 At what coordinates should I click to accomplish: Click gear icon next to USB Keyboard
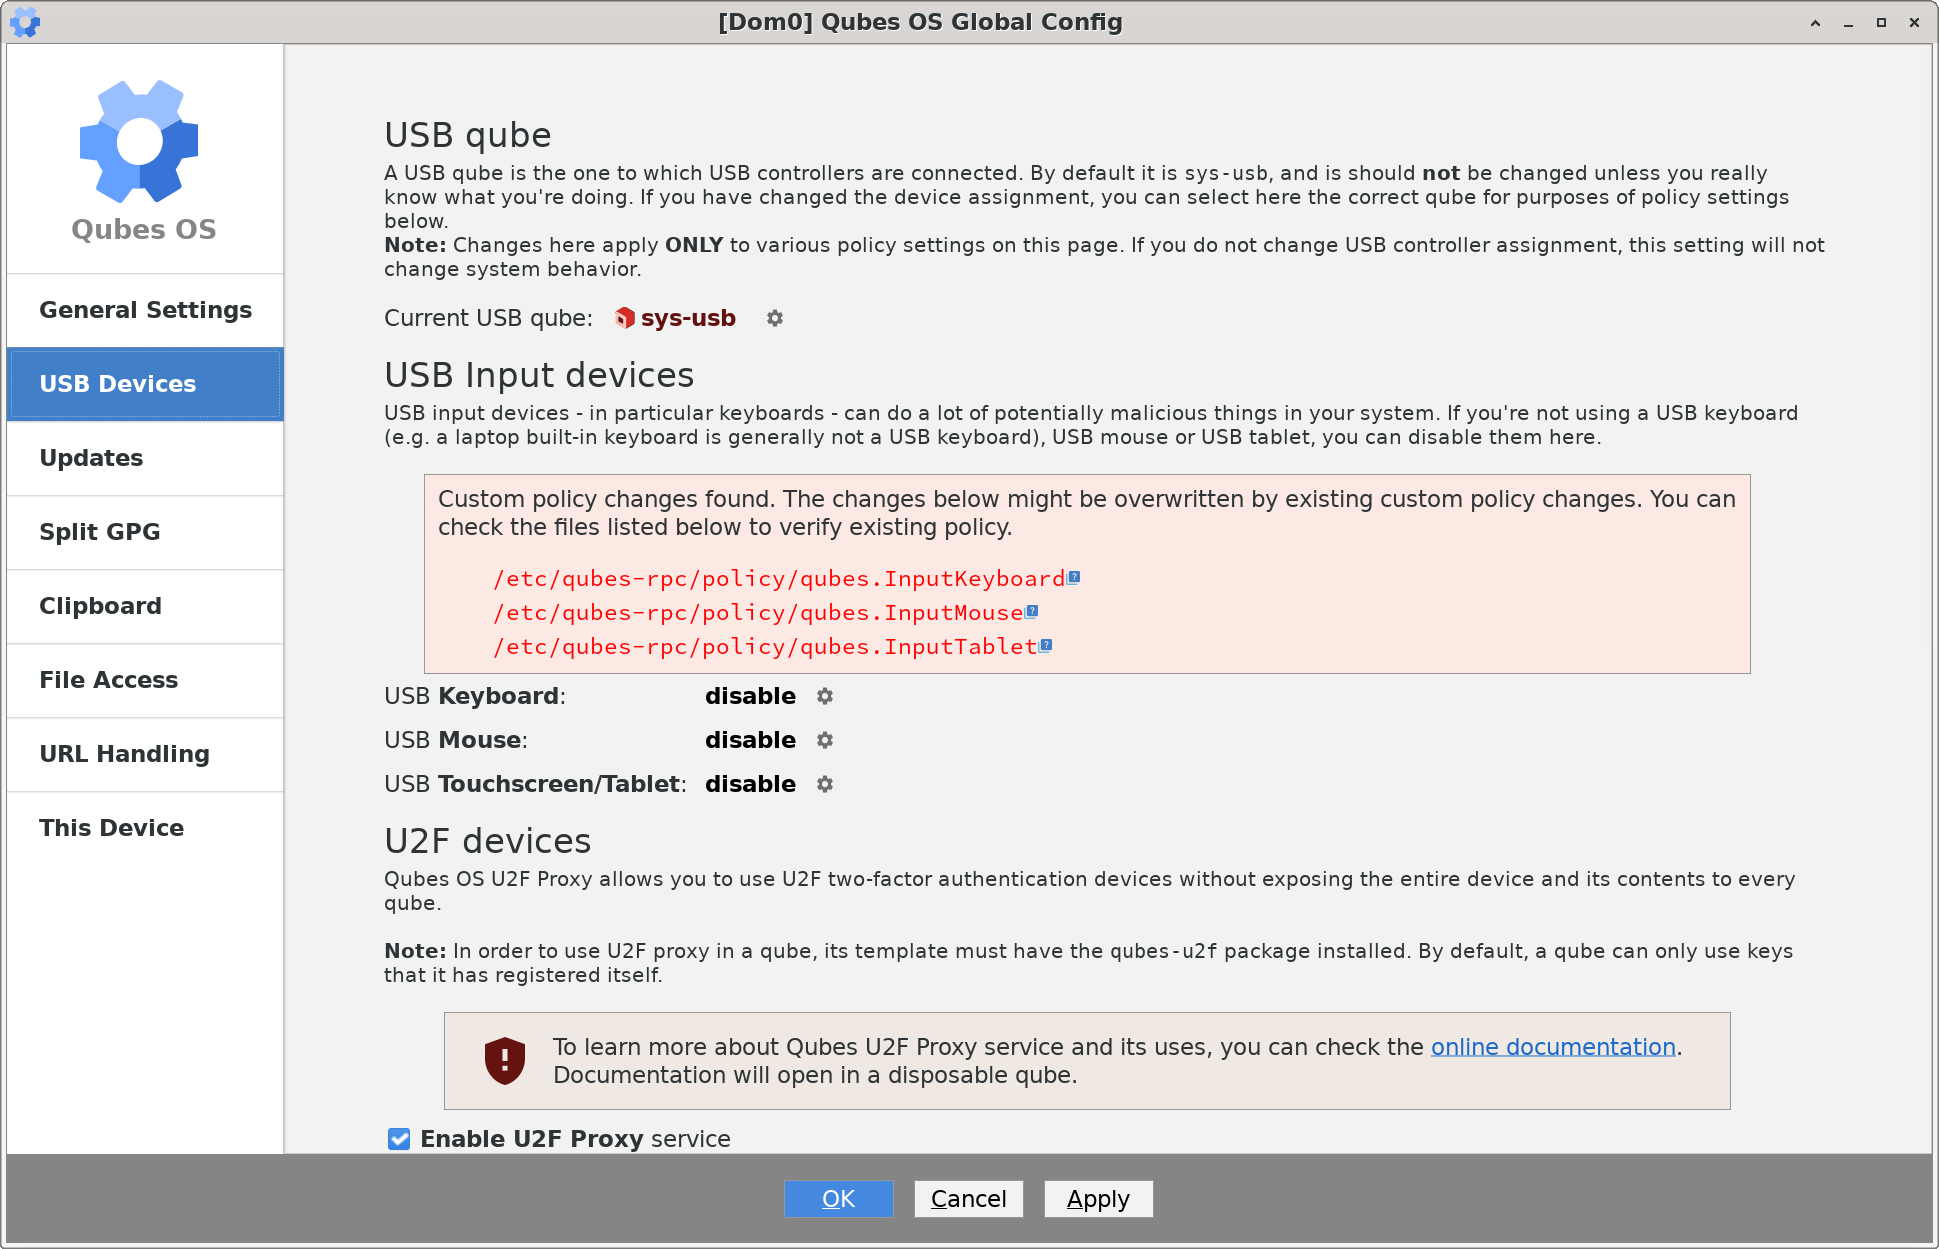point(825,695)
